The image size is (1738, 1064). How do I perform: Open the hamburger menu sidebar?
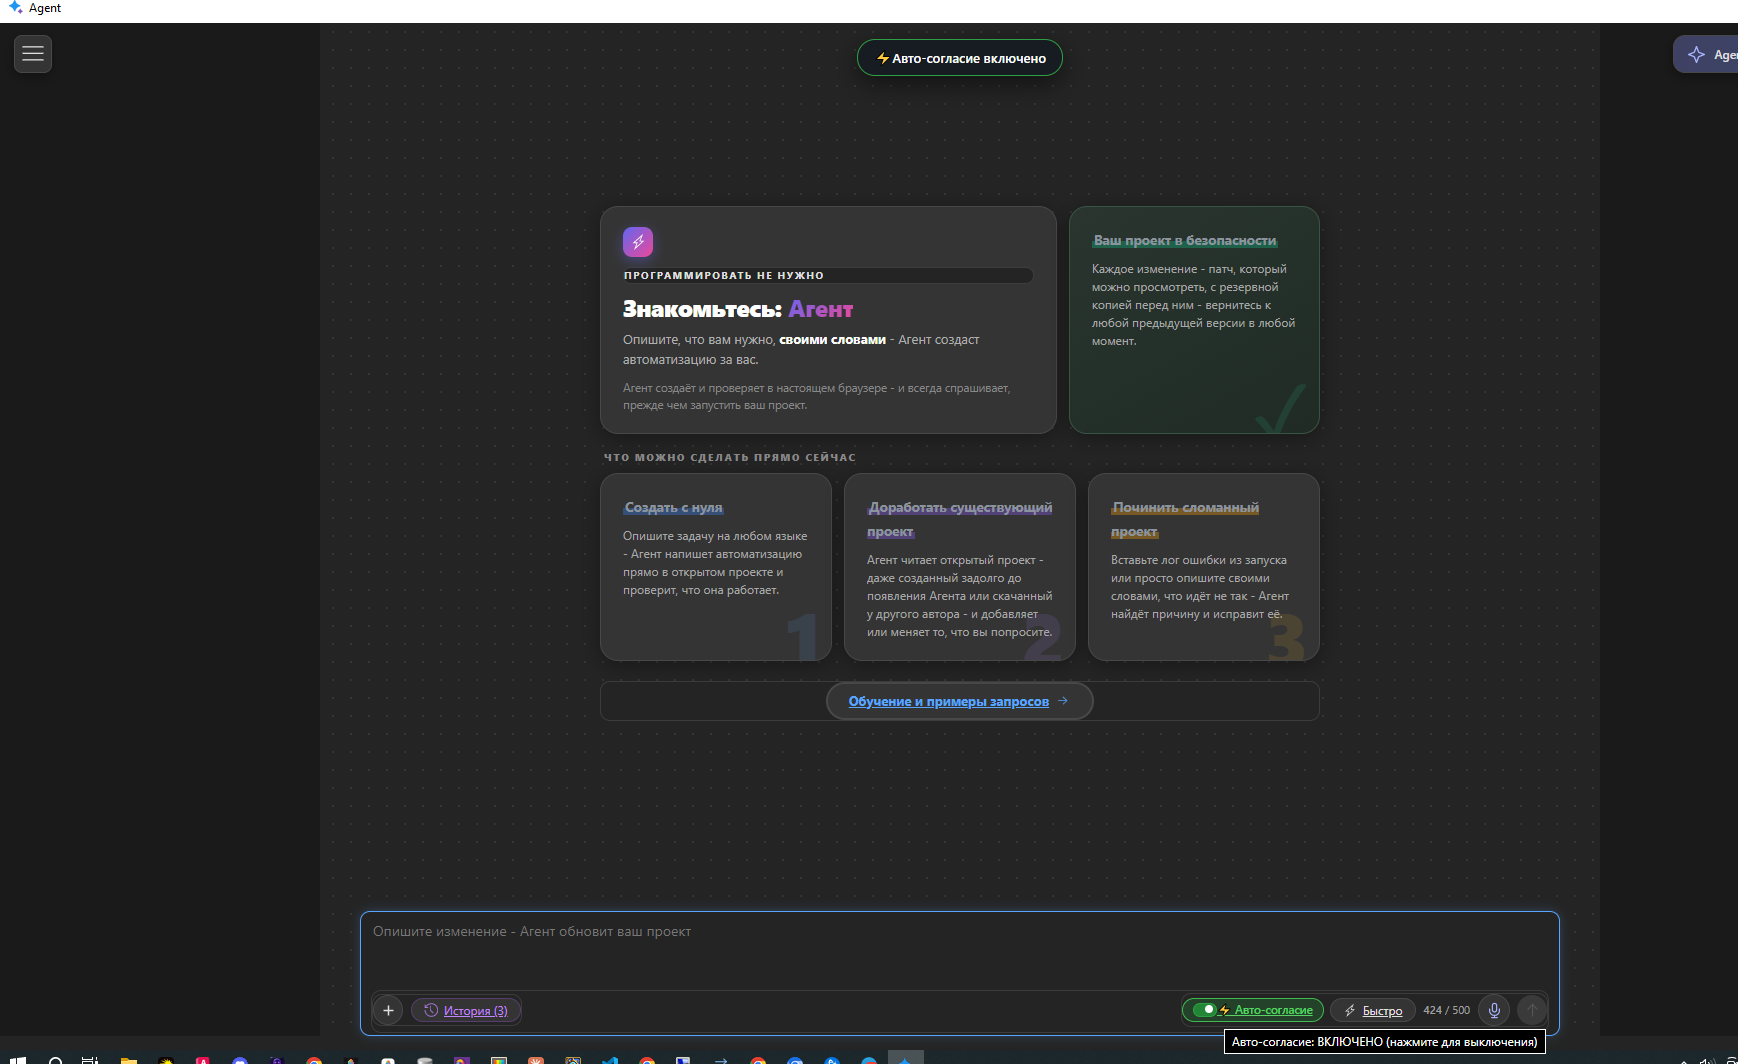tap(33, 54)
